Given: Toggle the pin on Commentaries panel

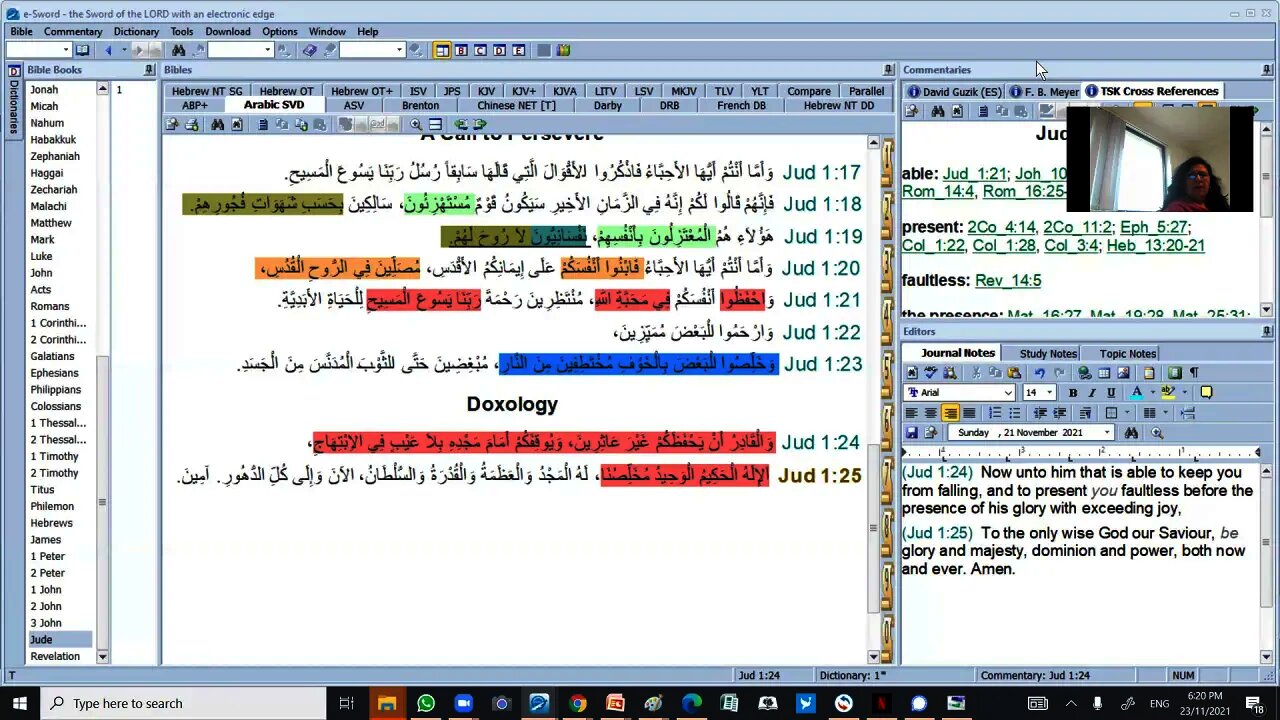Looking at the screenshot, I should tap(1267, 70).
